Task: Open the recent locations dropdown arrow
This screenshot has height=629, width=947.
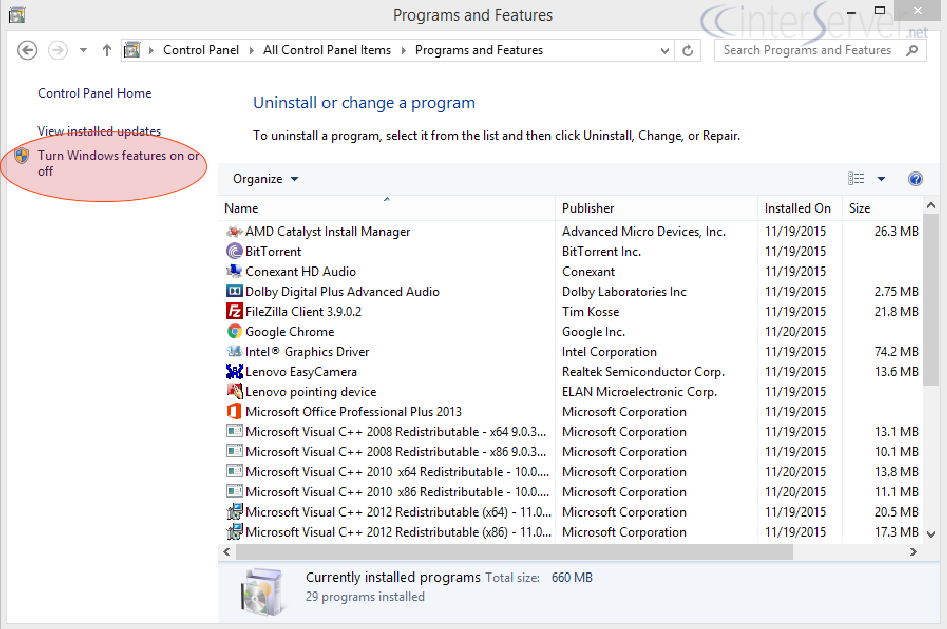Action: point(83,50)
